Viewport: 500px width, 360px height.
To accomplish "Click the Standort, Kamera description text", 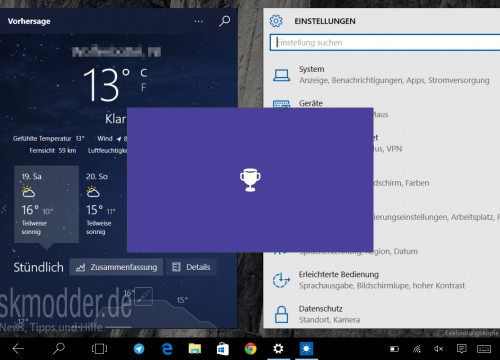I will (329, 320).
